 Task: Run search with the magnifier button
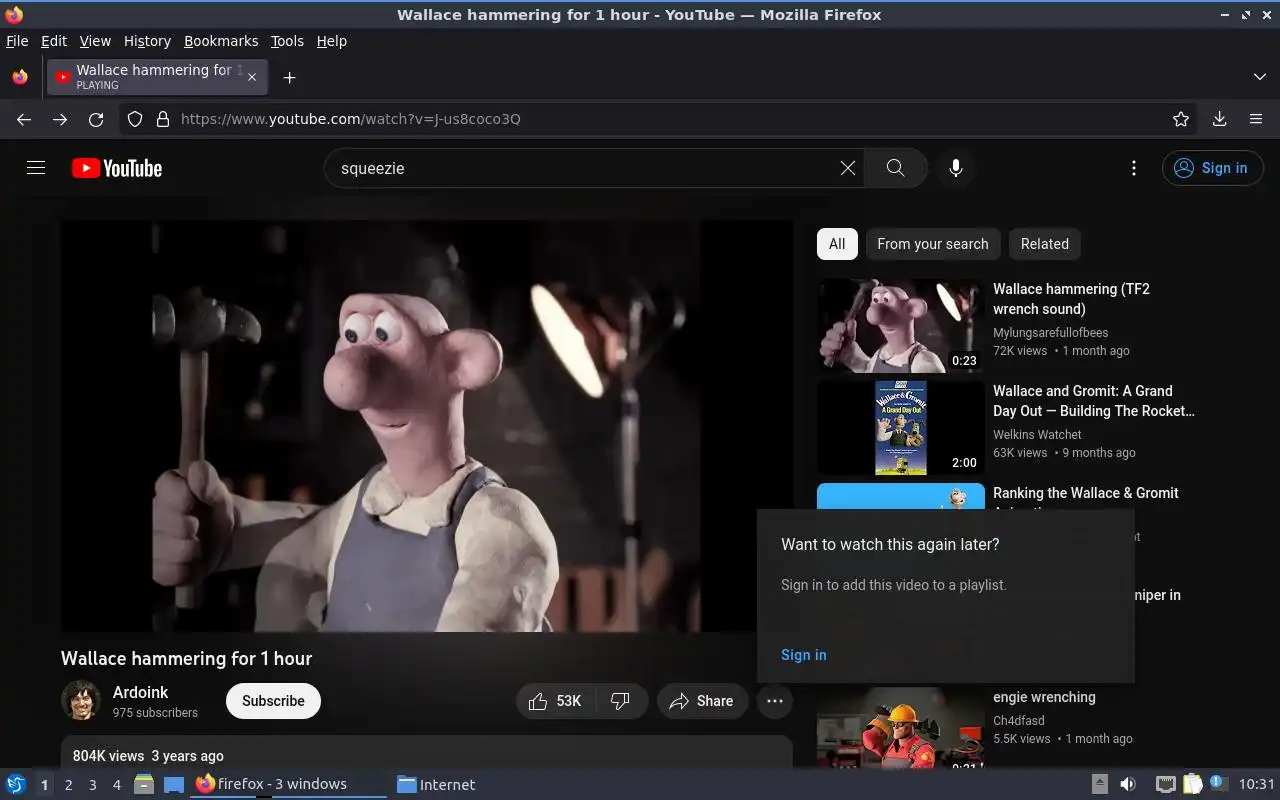click(x=896, y=168)
